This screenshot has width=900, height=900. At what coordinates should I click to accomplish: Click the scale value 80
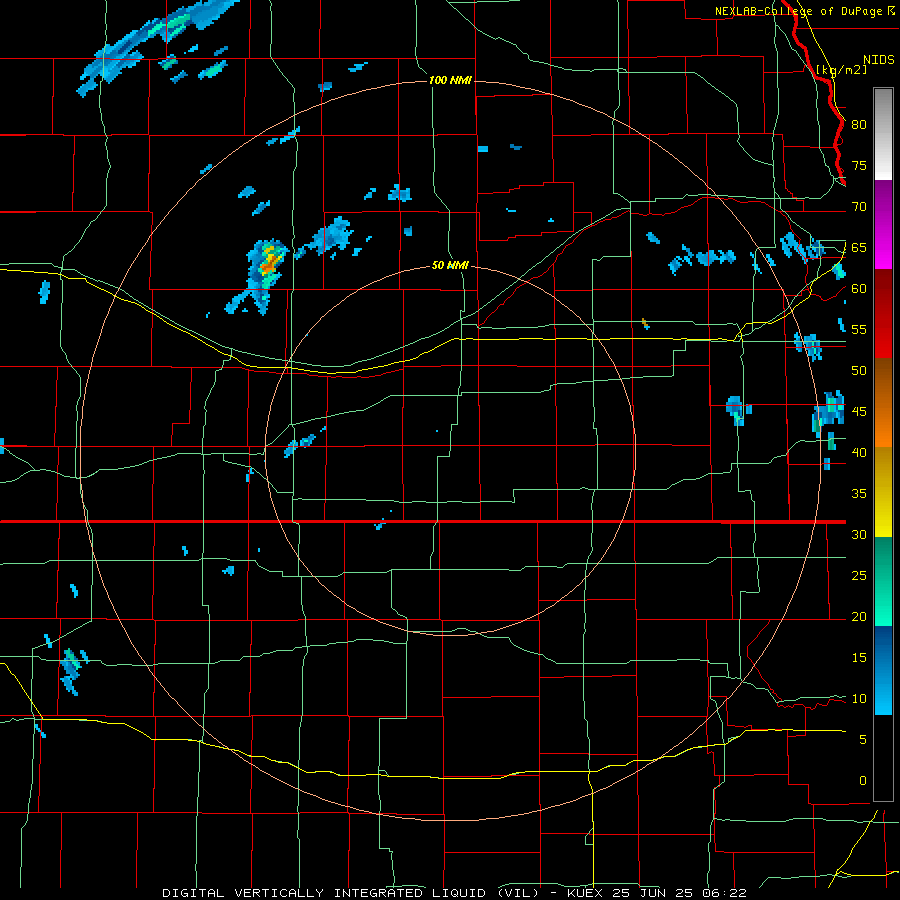(859, 125)
